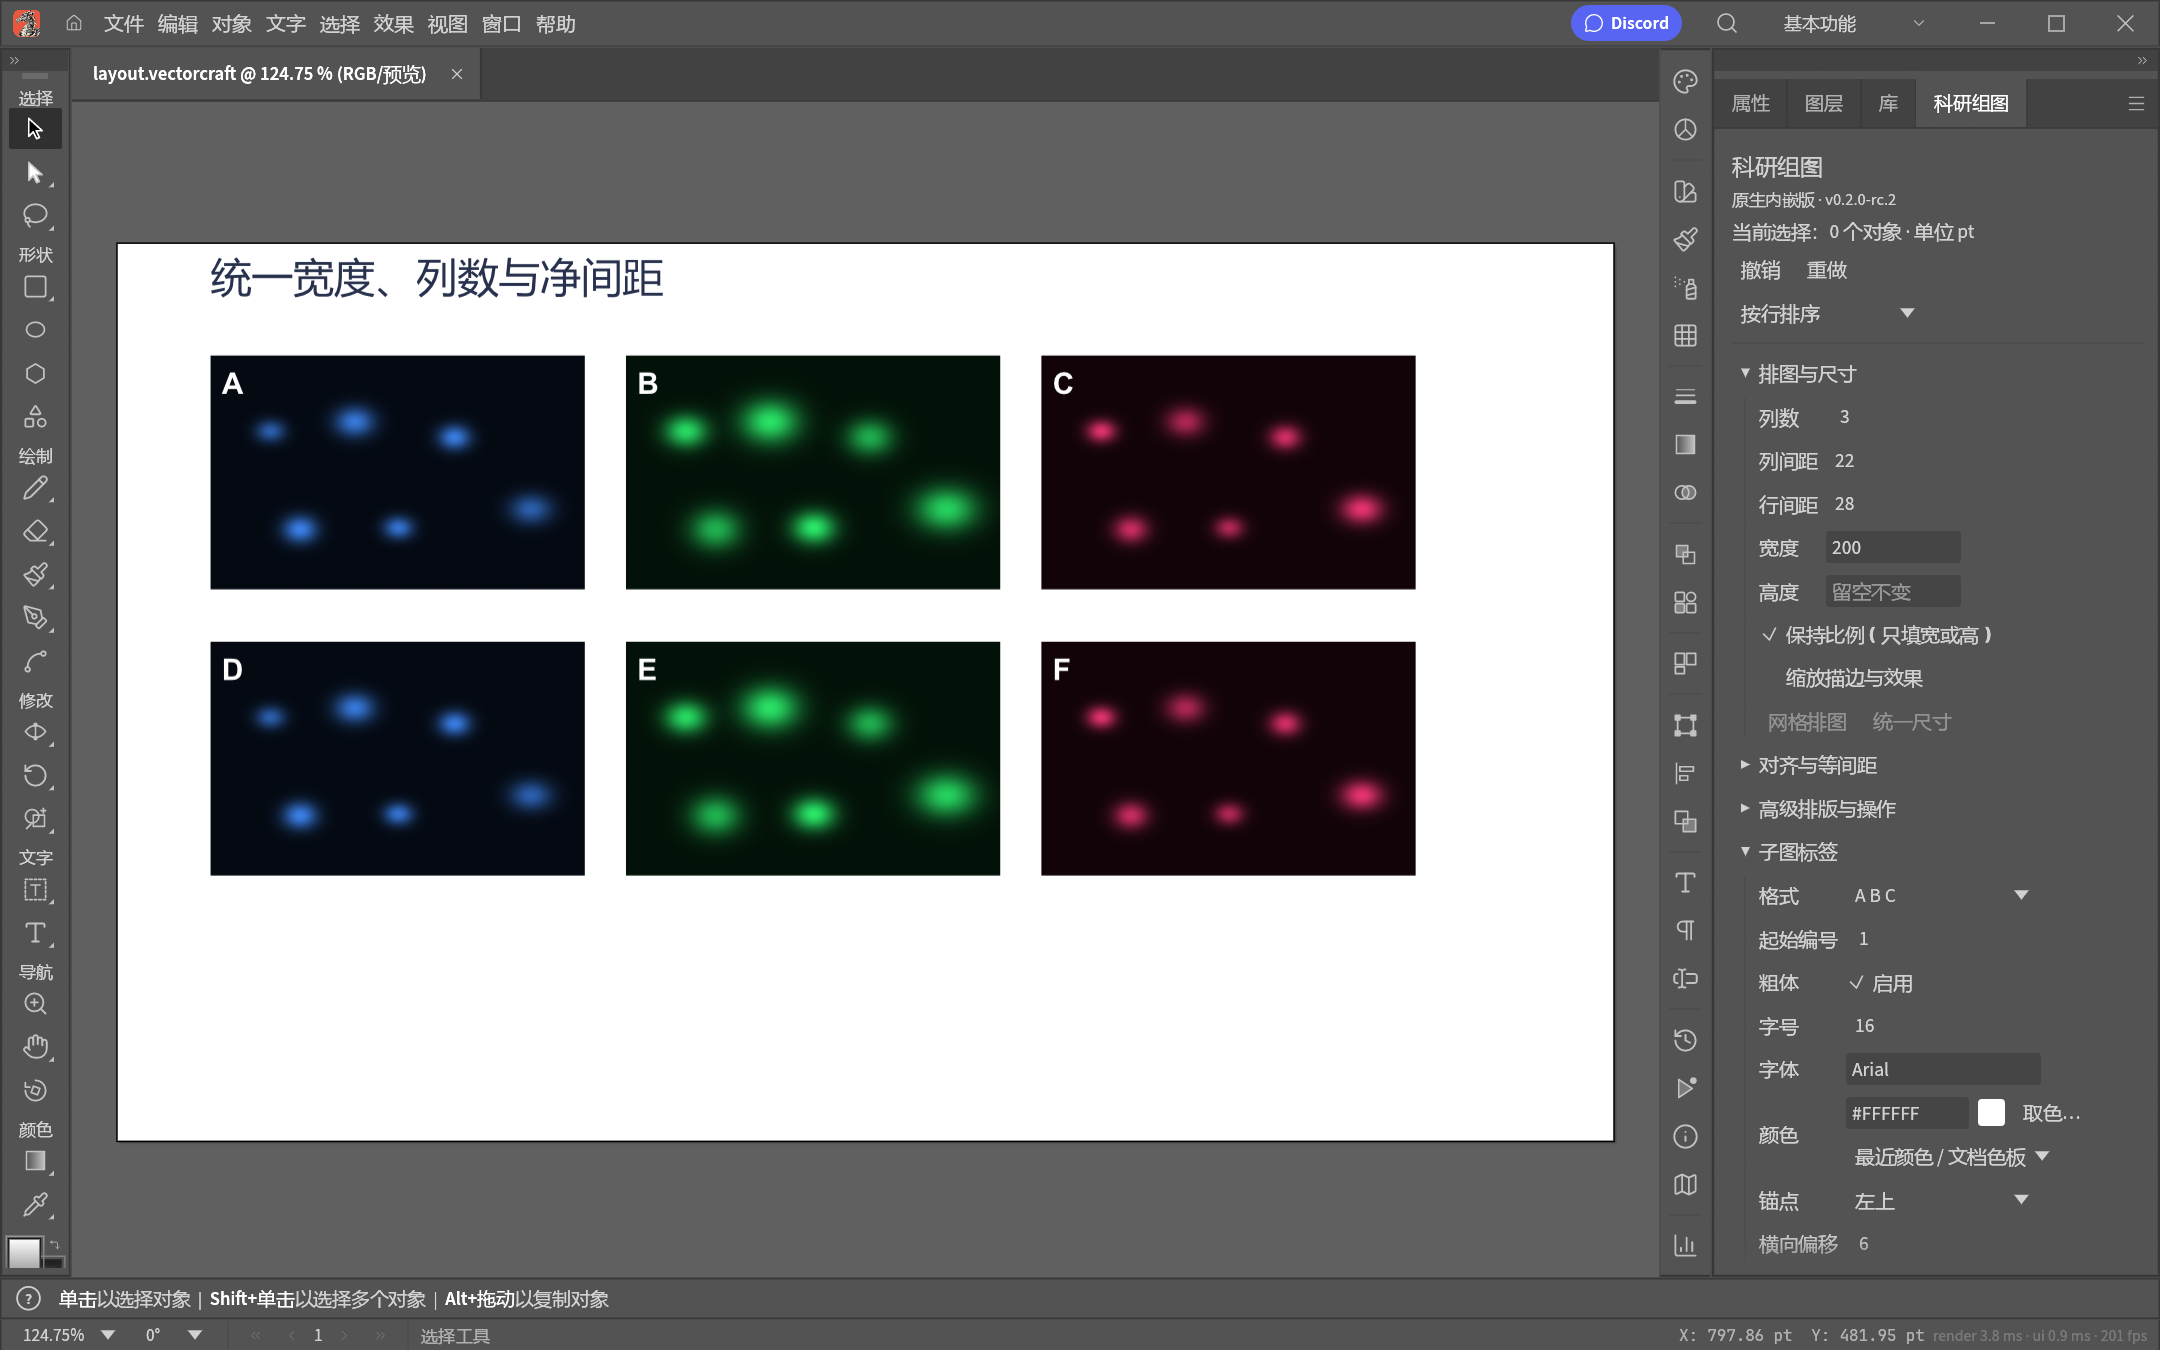Select the Rotate tool
2160x1350 pixels.
35,775
